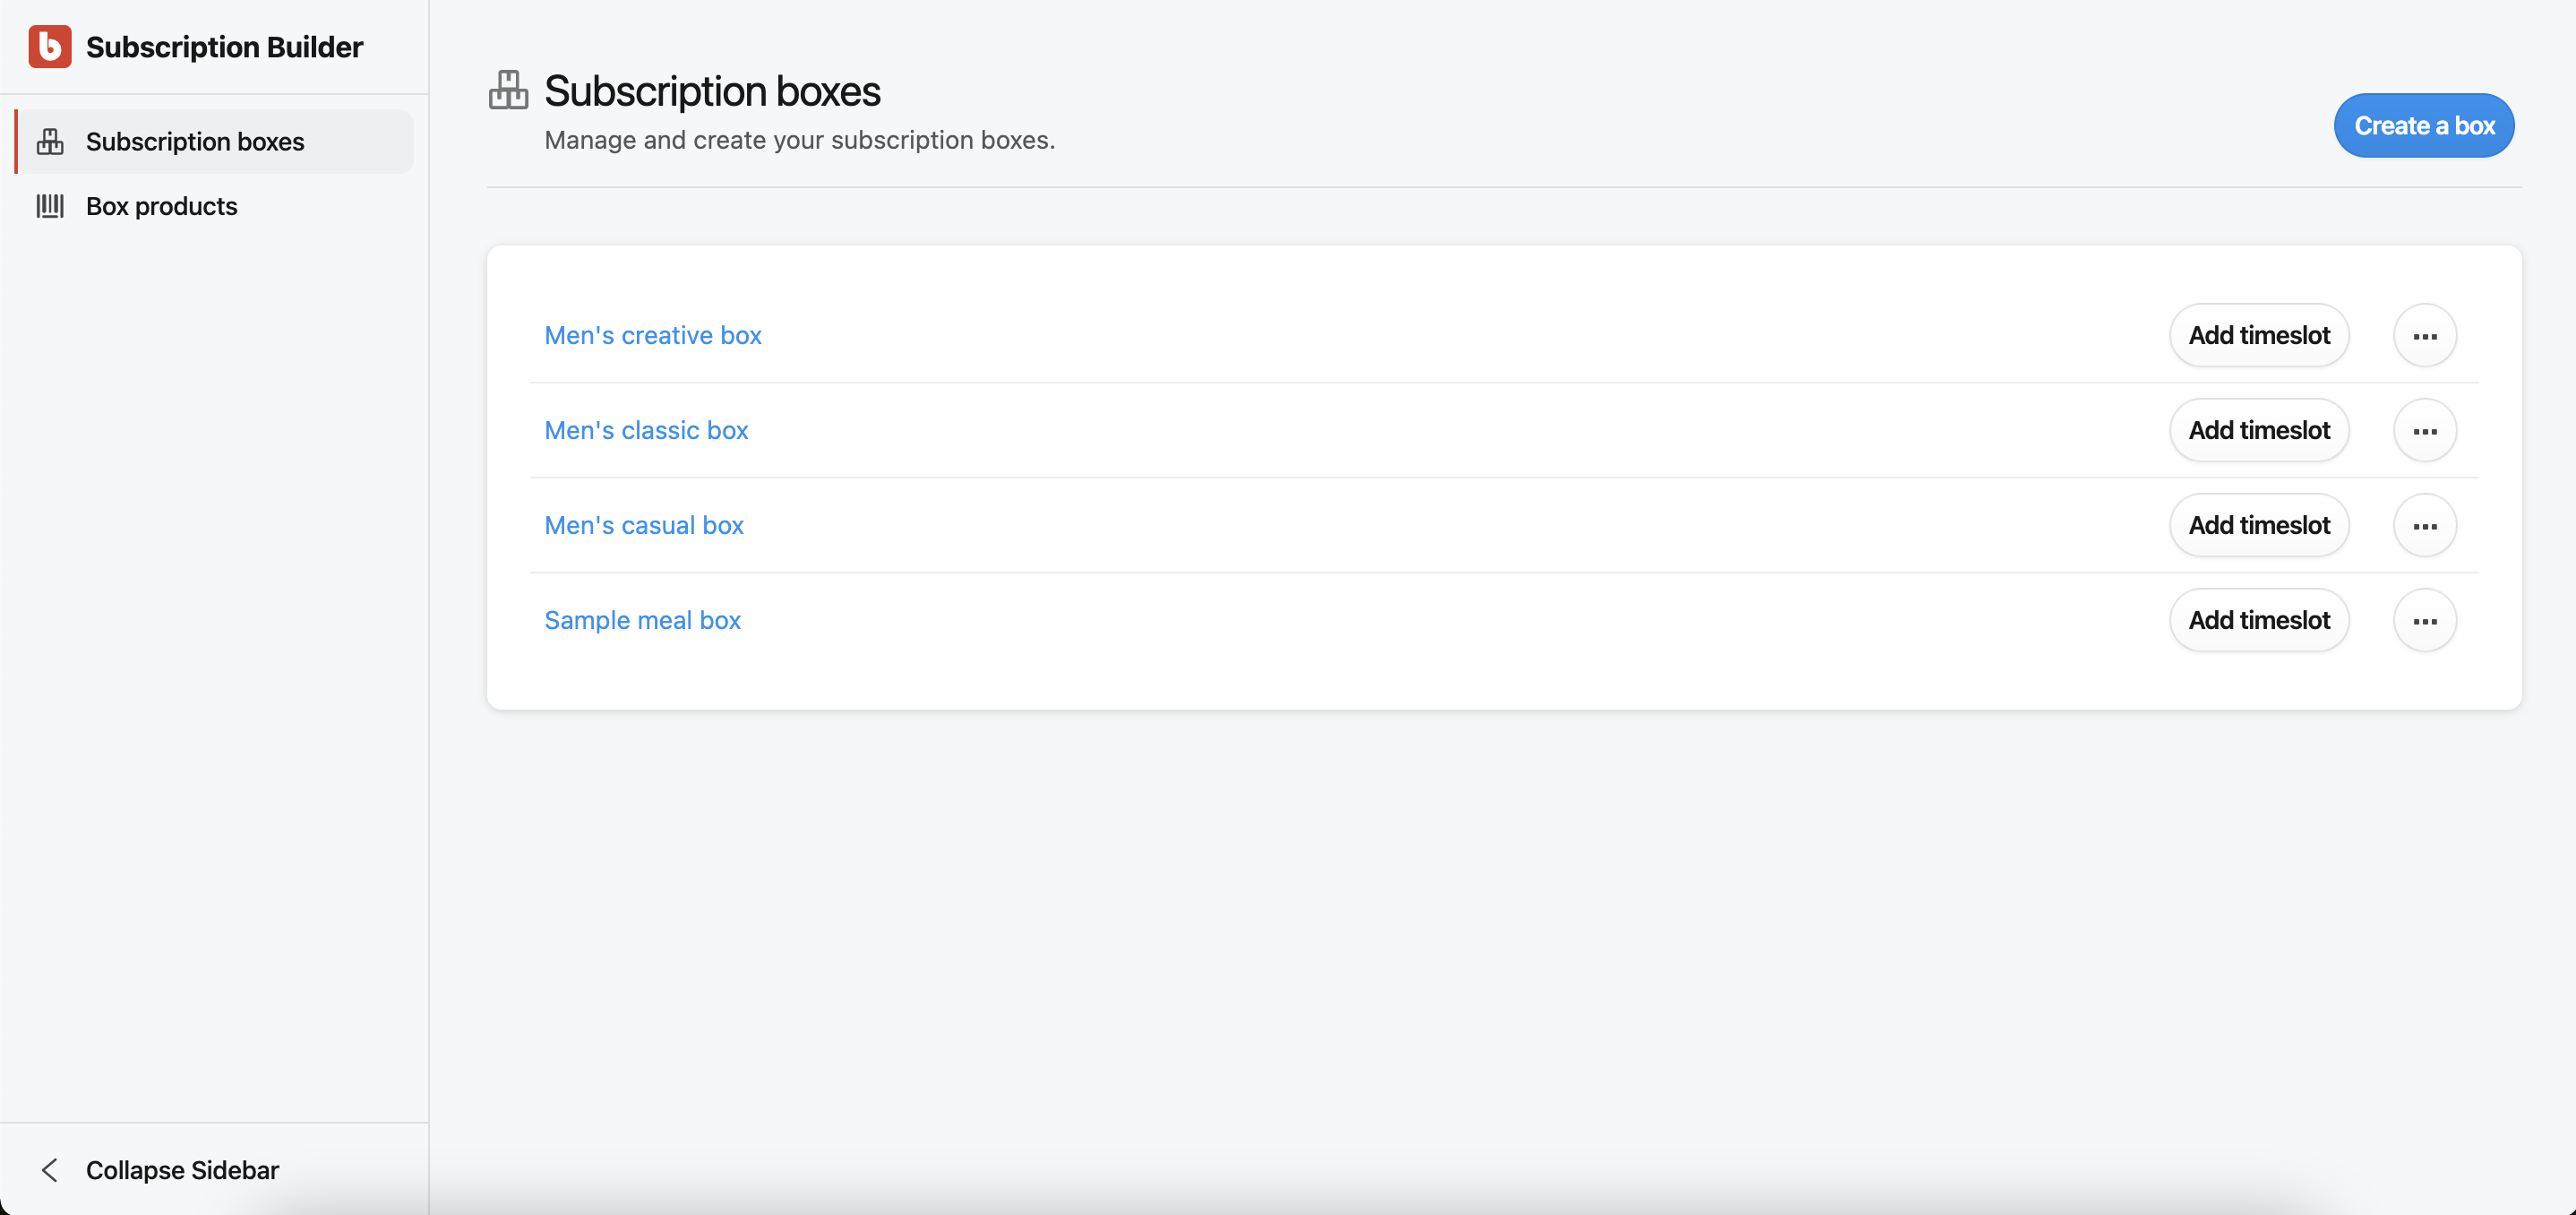This screenshot has height=1215, width=2576.
Task: Click the barcode icon beside Box products
Action: (x=50, y=206)
